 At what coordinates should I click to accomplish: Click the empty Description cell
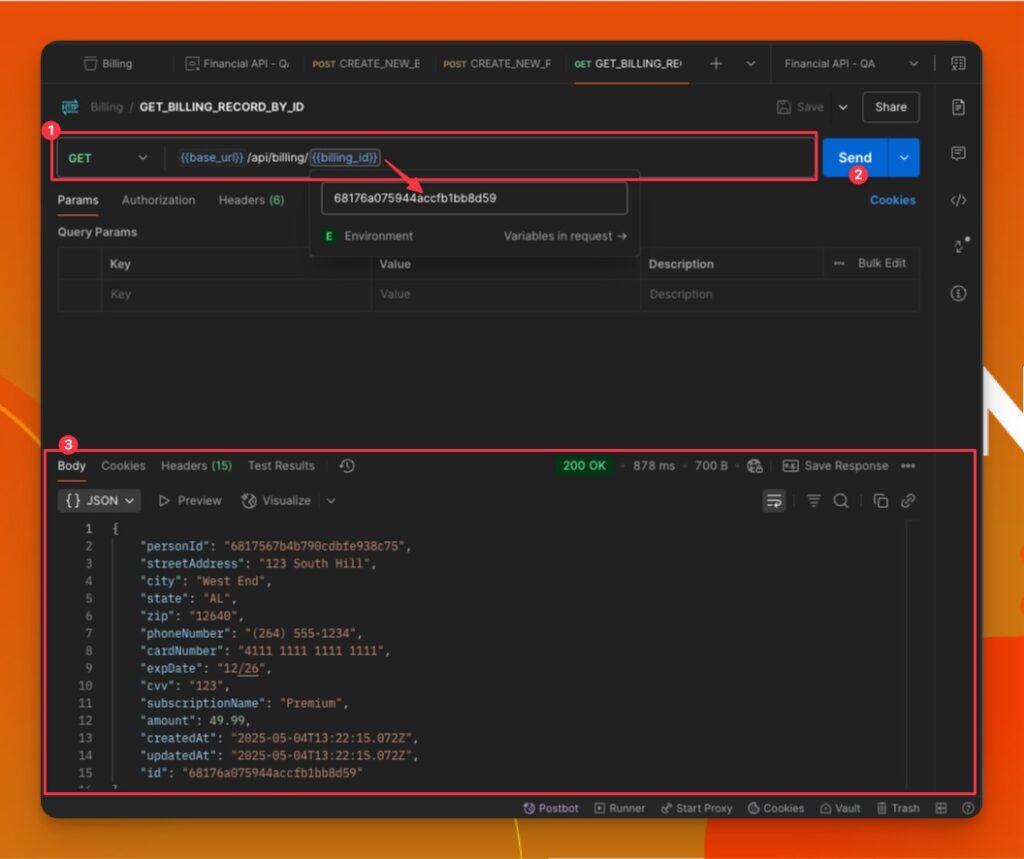click(780, 294)
